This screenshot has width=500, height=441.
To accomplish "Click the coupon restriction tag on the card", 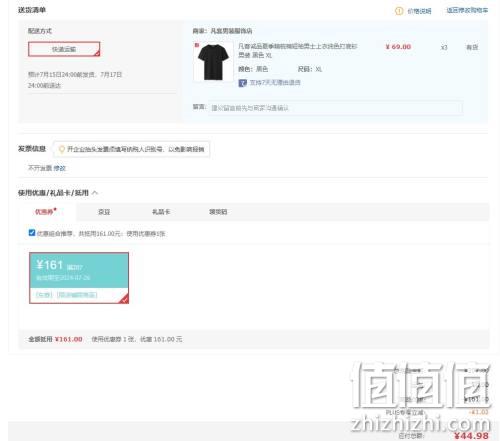I will [x=77, y=295].
